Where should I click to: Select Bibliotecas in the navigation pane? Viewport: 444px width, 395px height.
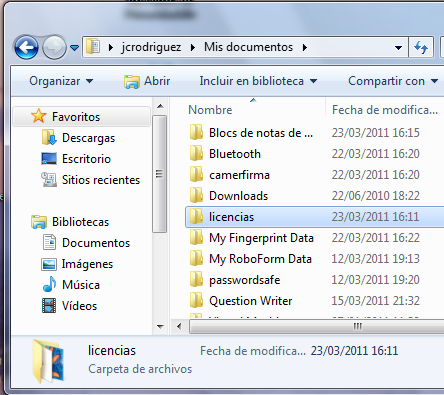pos(80,222)
